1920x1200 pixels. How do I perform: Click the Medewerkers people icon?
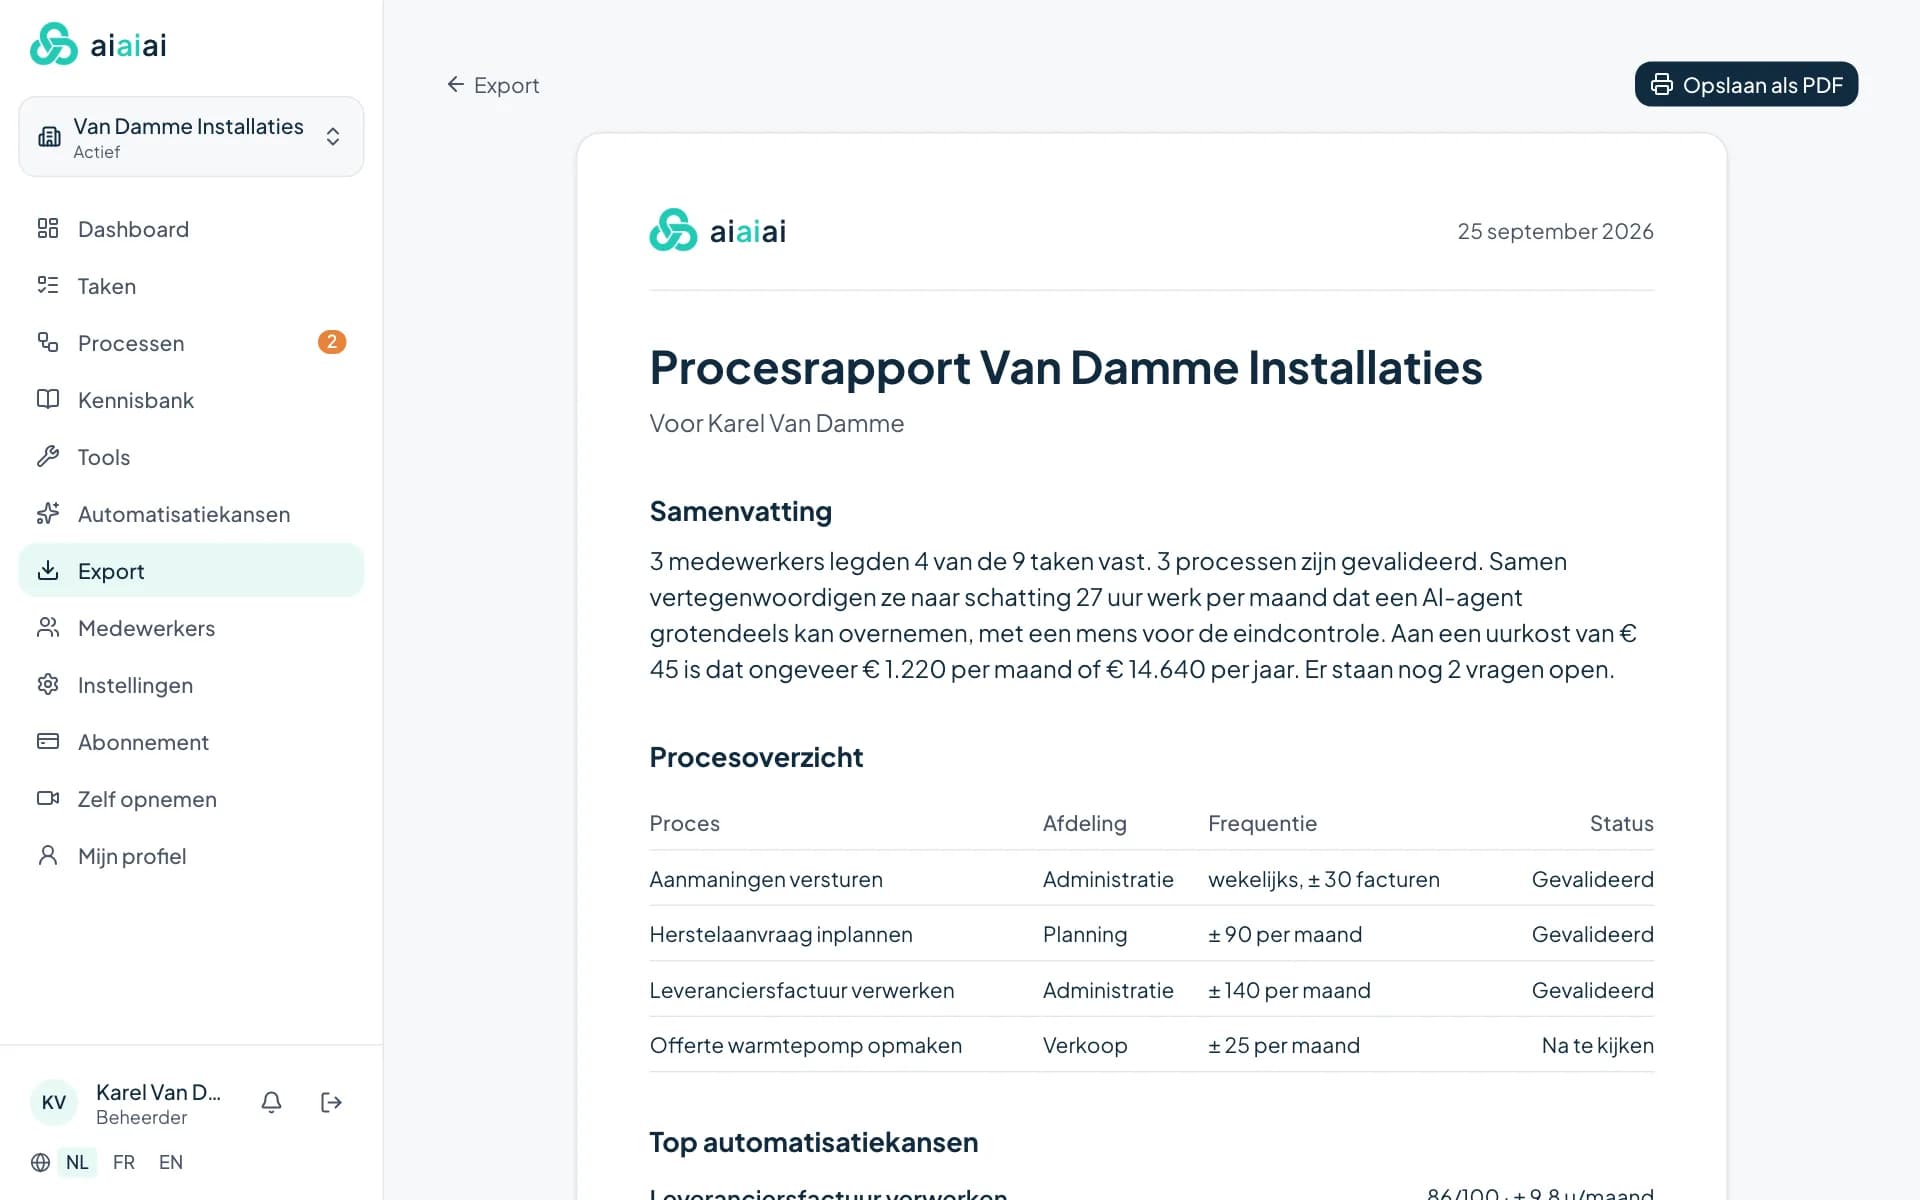tap(48, 628)
